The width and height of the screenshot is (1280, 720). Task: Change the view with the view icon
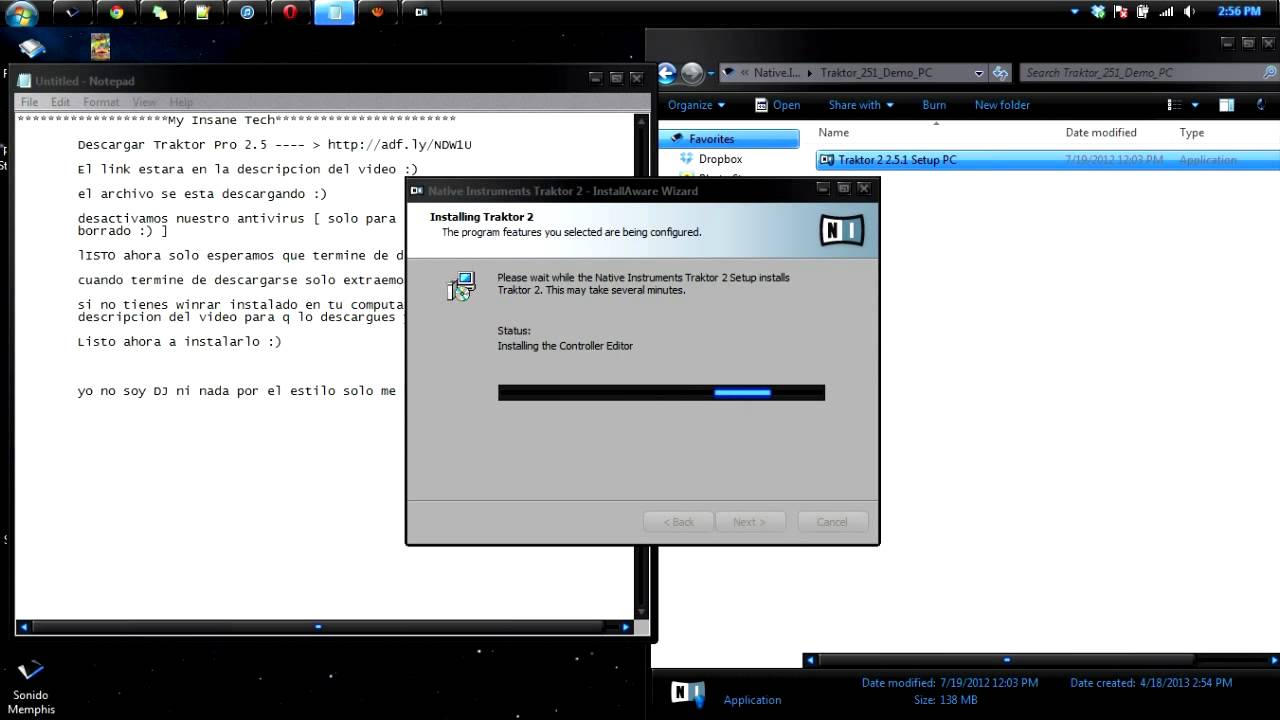pos(1175,105)
